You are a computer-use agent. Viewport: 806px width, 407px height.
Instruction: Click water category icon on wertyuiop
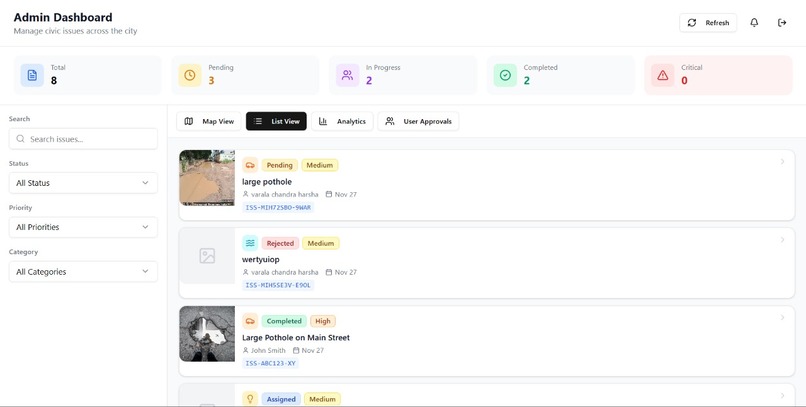coord(250,243)
